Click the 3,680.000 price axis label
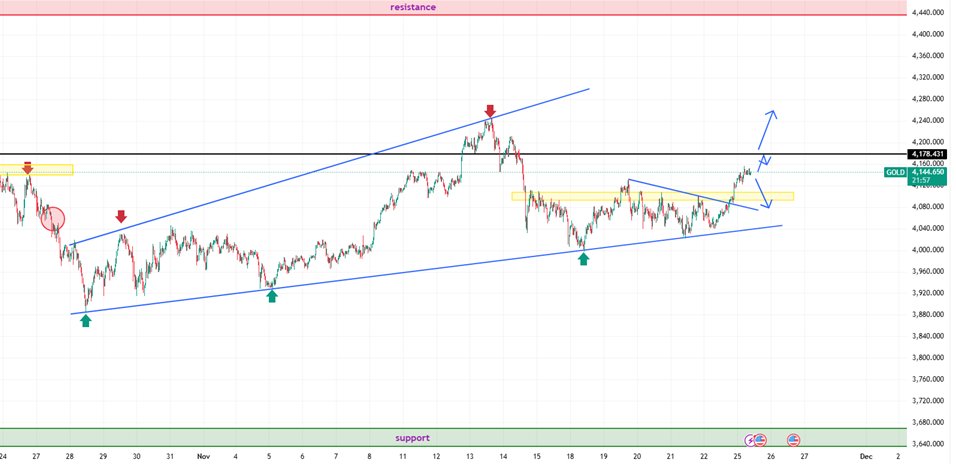956x464 pixels. pyautogui.click(x=930, y=422)
